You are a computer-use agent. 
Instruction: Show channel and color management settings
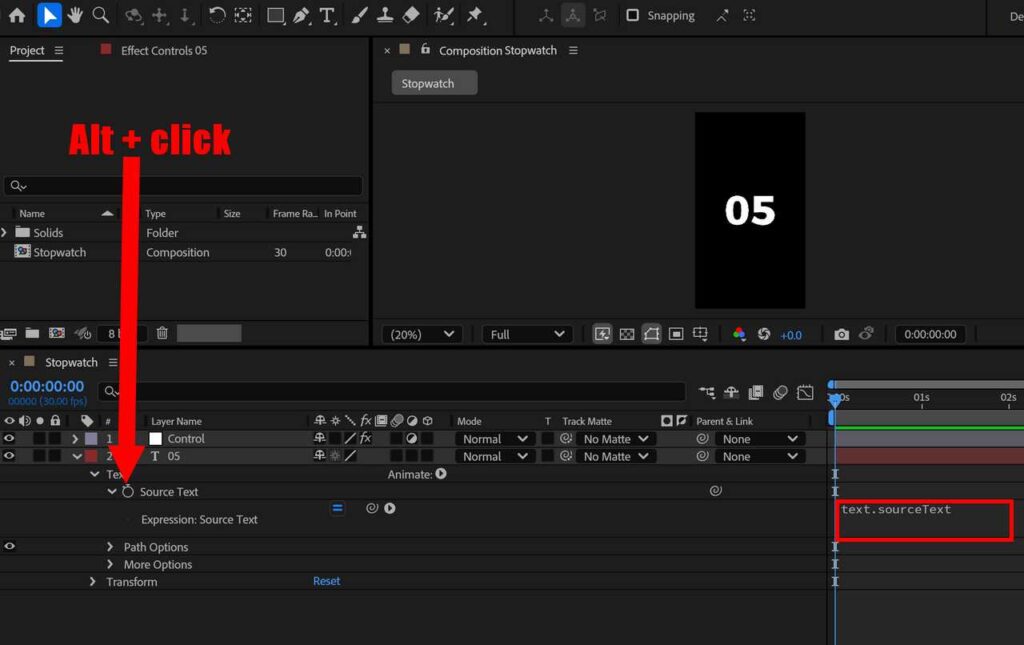pos(739,334)
